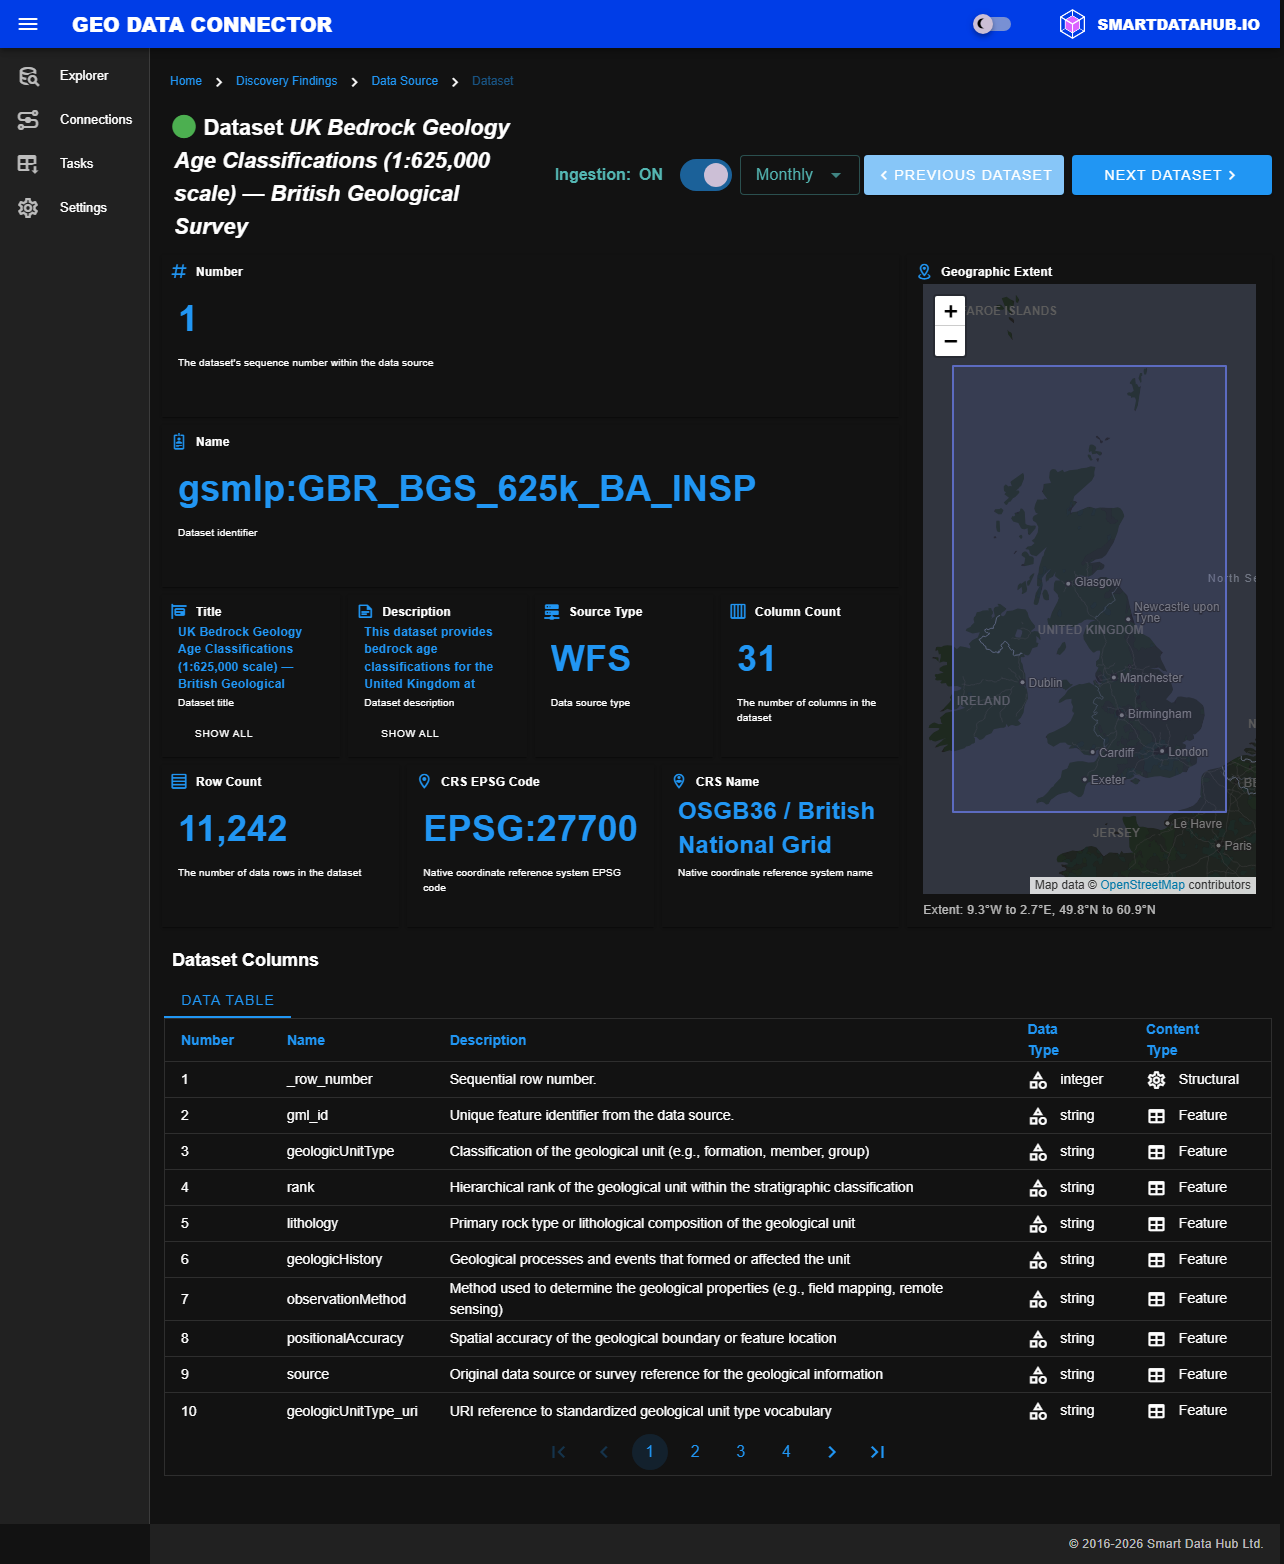Screen dimensions: 1284x1564
Task: Toggle the dark mode switch in header
Action: tap(992, 24)
